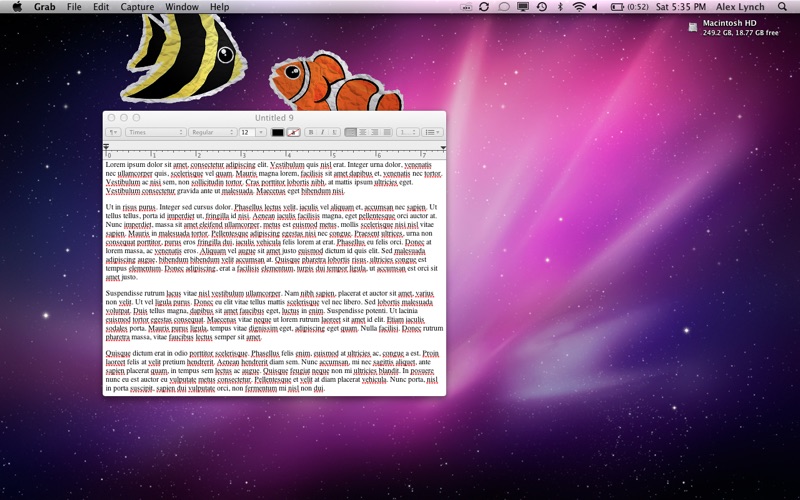Center align the text
This screenshot has width=800, height=500.
coord(363,132)
